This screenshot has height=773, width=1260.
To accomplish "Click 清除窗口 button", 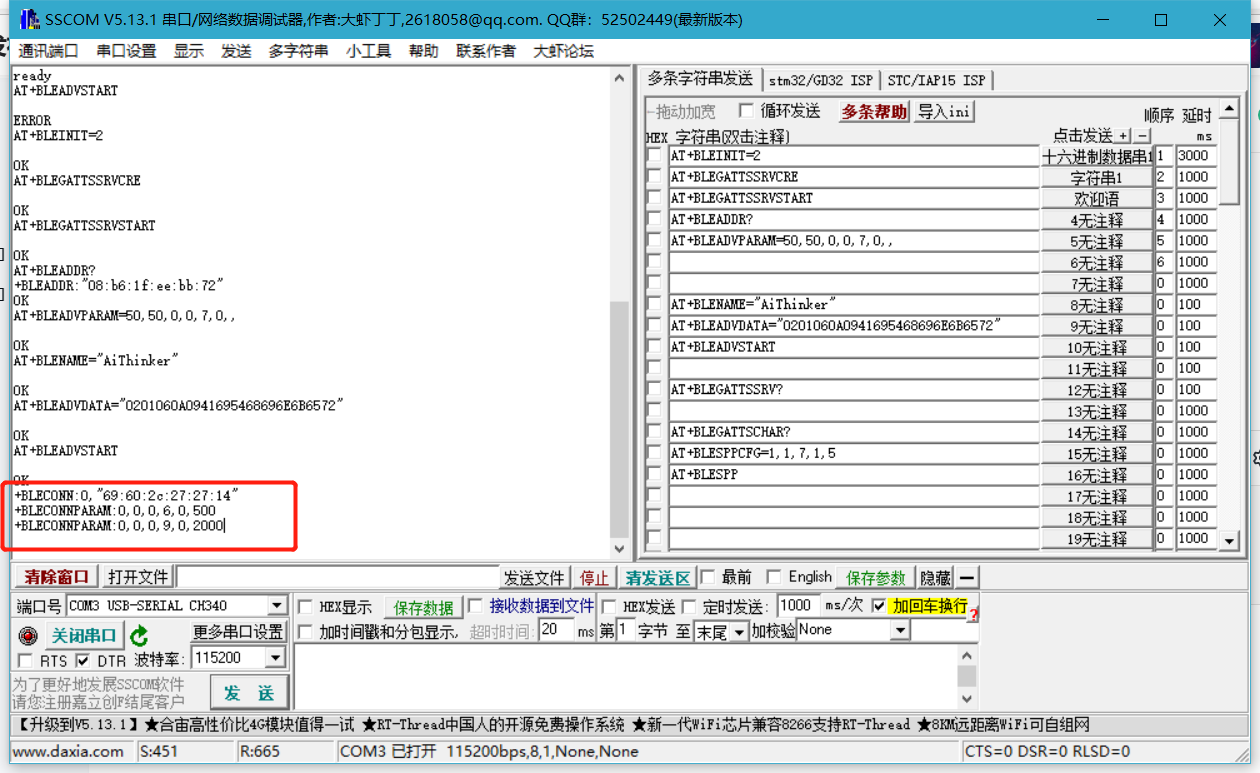I will [57, 577].
